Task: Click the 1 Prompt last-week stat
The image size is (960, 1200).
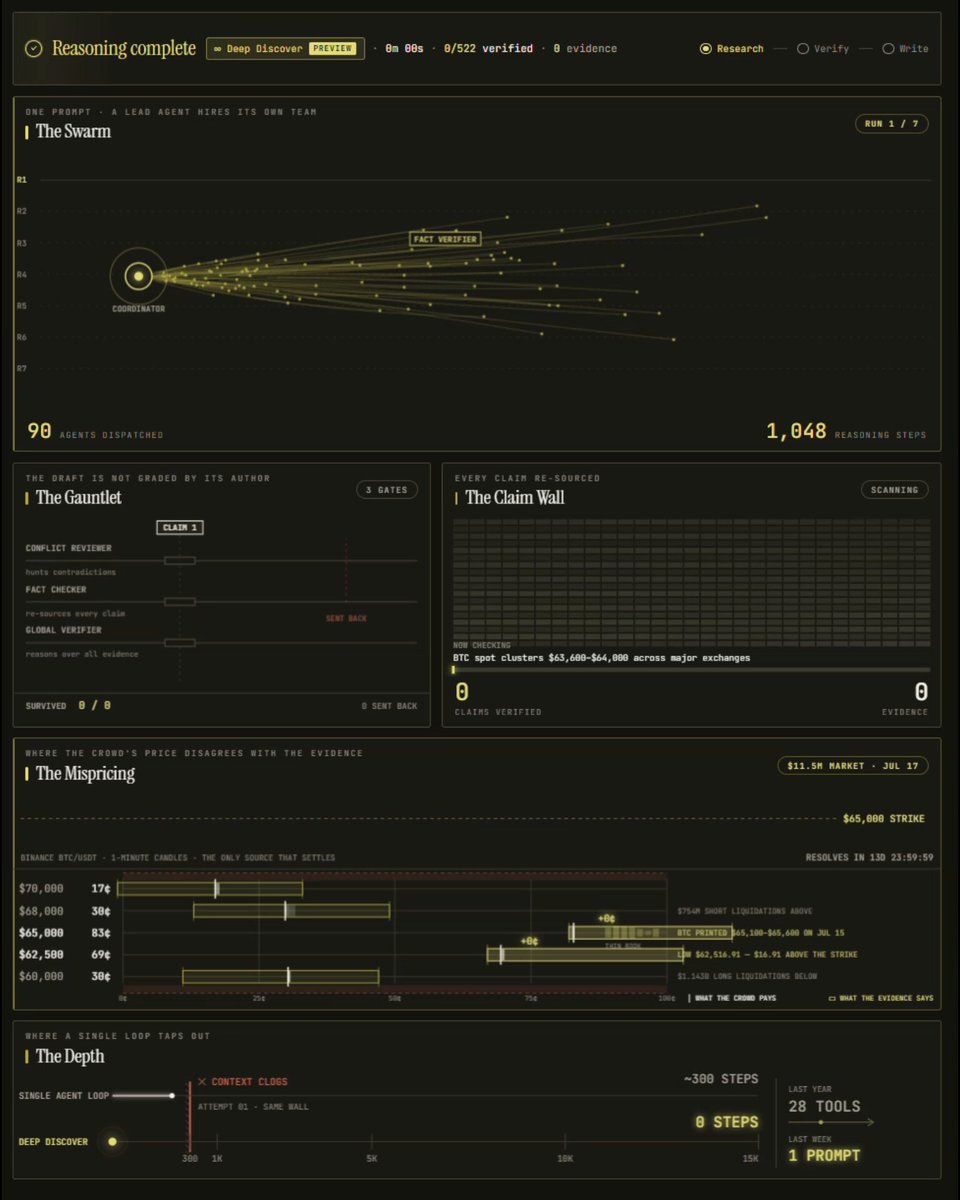Action: 824,1155
